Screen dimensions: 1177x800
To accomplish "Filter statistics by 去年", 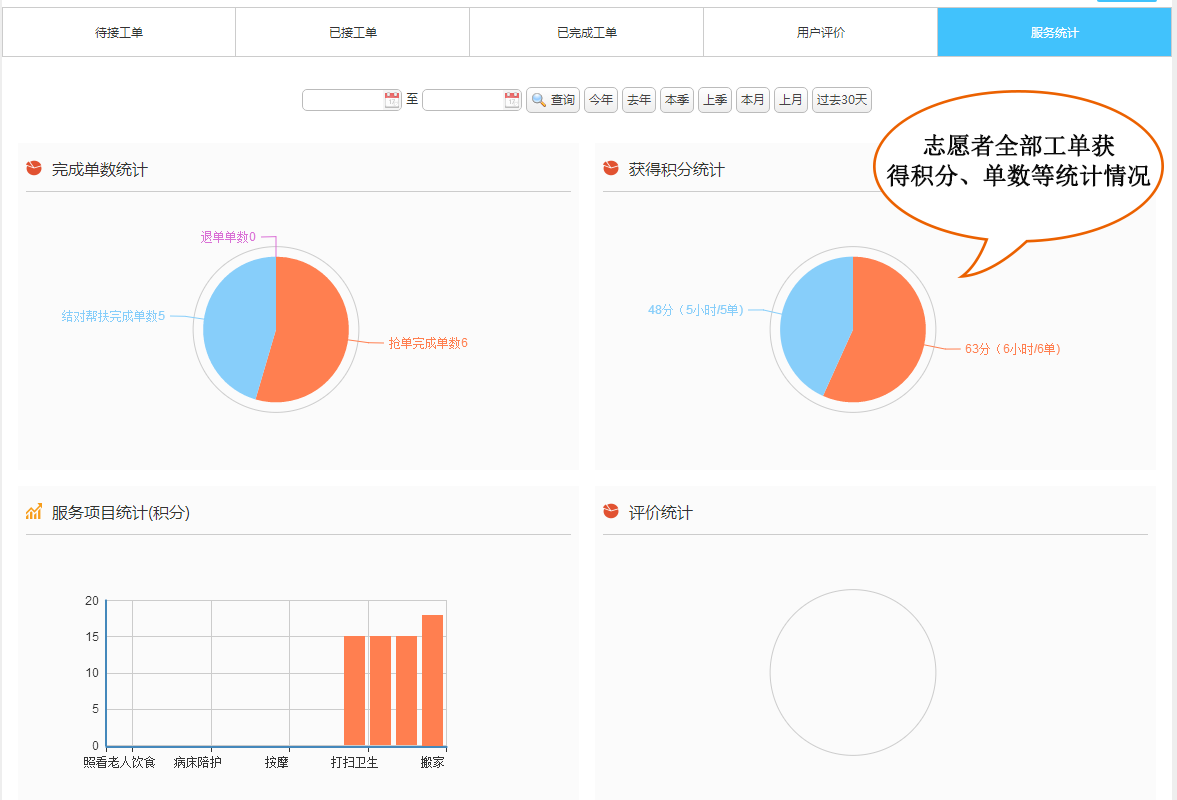I will pyautogui.click(x=639, y=100).
